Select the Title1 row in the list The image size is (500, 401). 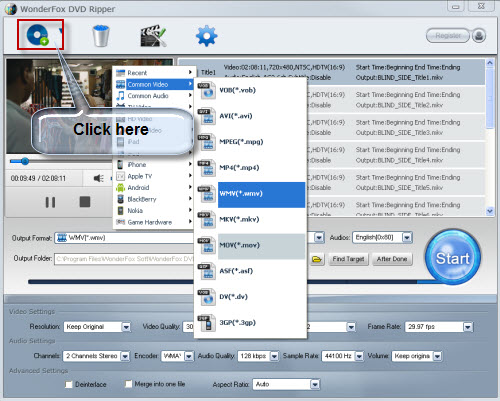332,72
